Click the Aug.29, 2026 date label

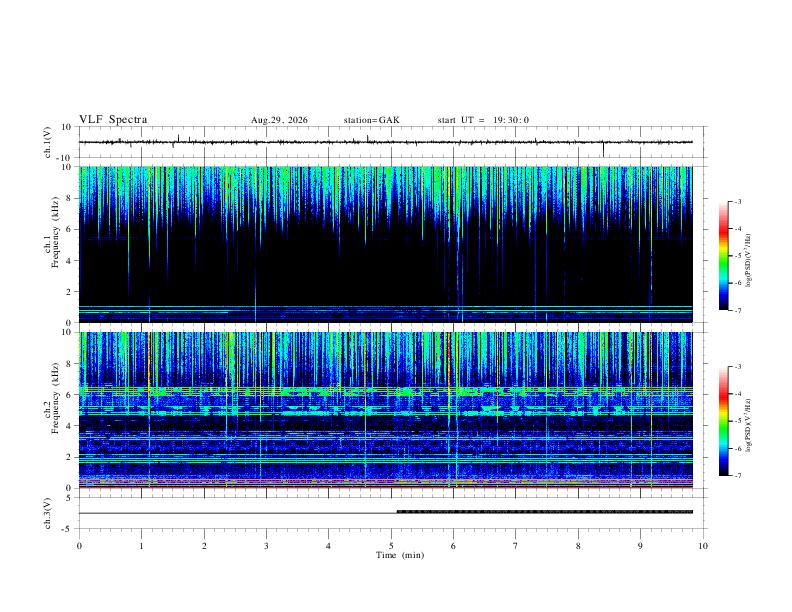[x=279, y=120]
